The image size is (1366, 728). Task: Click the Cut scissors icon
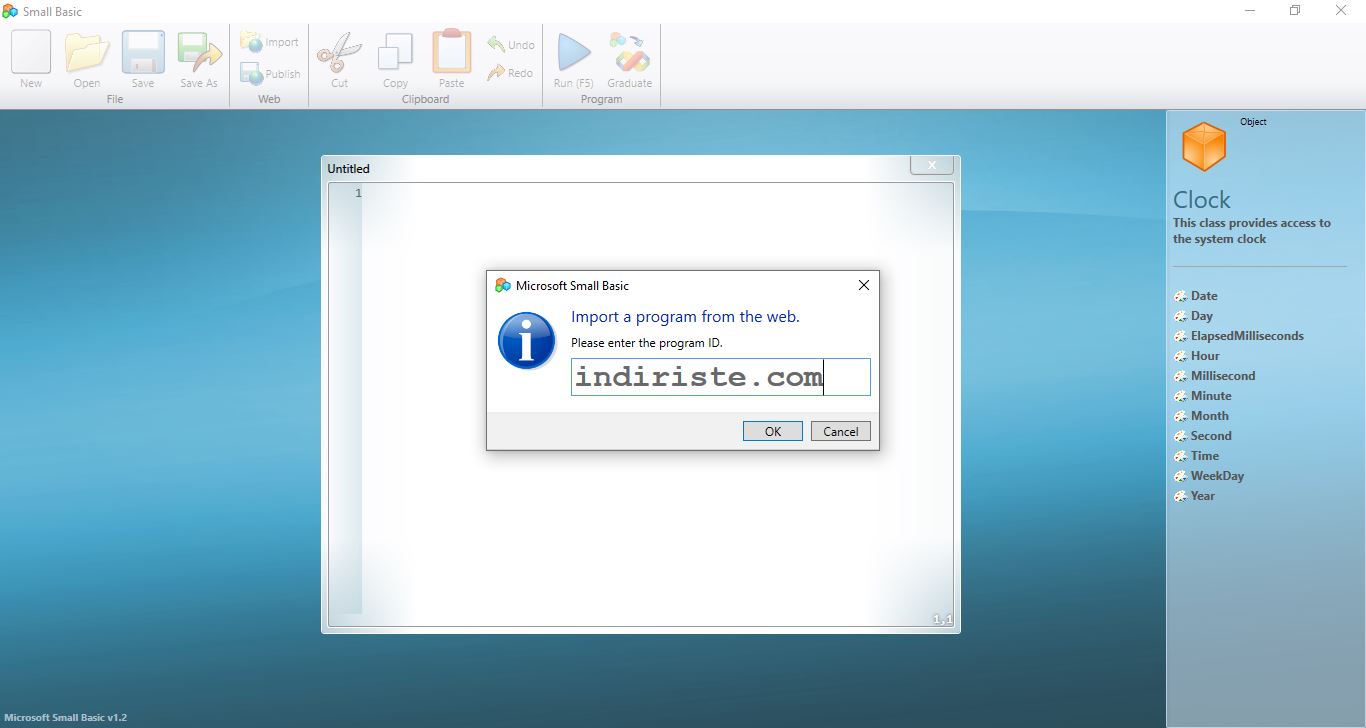pyautogui.click(x=339, y=52)
